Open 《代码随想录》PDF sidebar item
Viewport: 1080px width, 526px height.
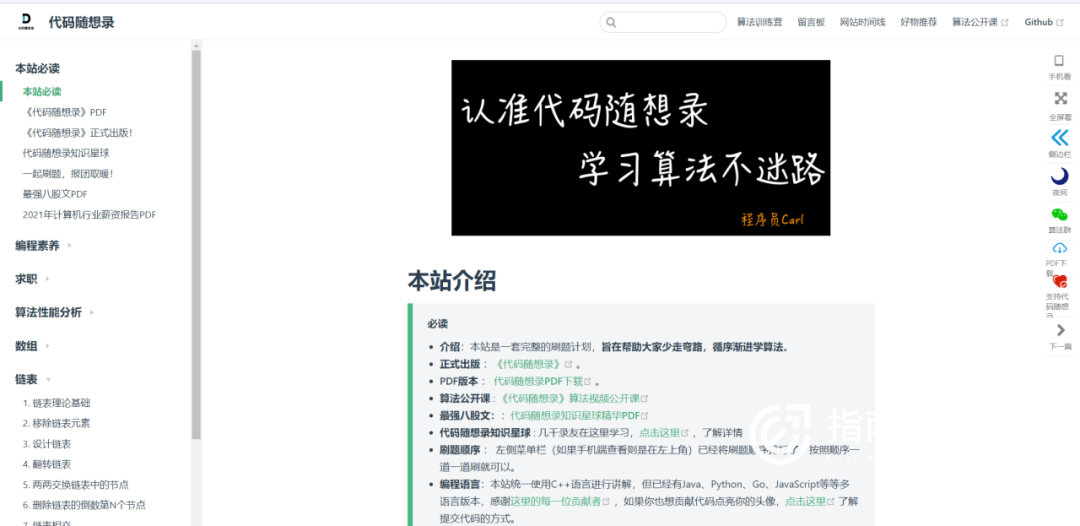point(65,112)
